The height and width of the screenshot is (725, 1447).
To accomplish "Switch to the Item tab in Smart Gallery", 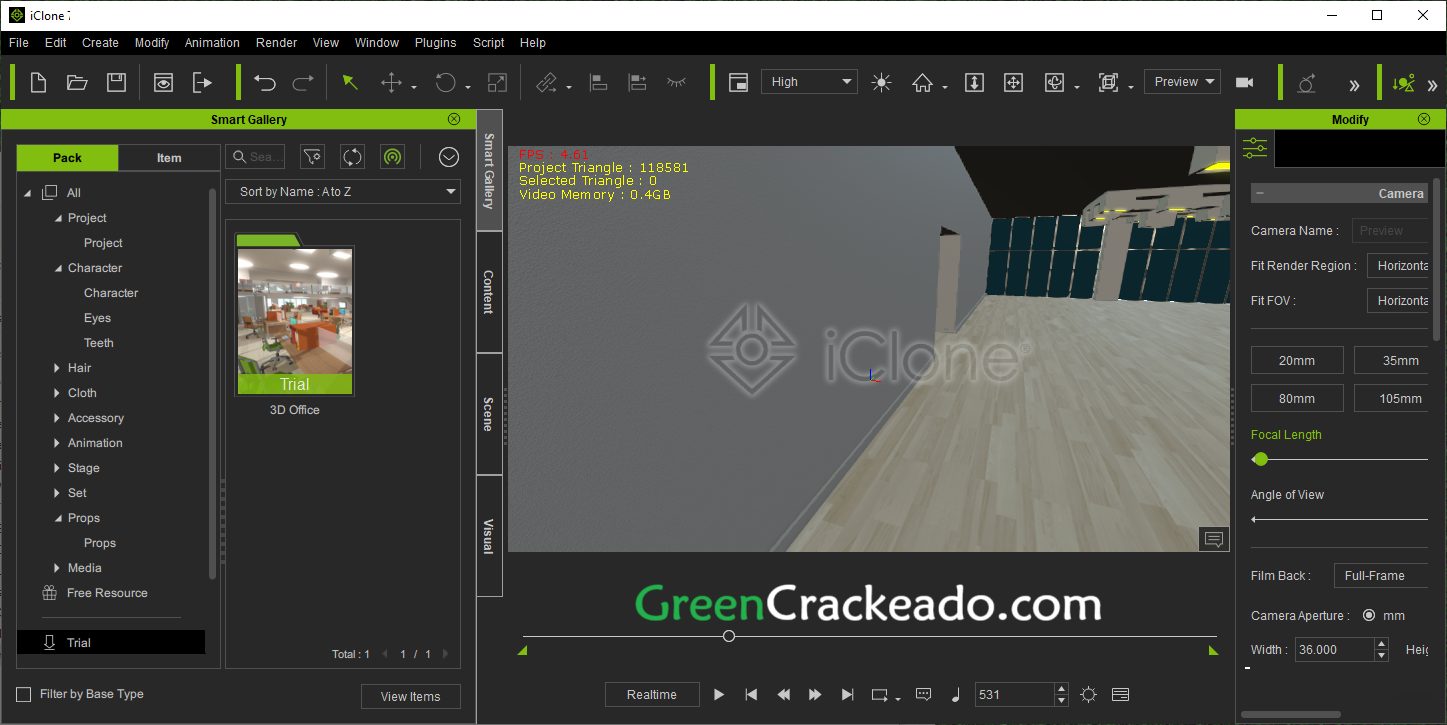I will click(168, 157).
